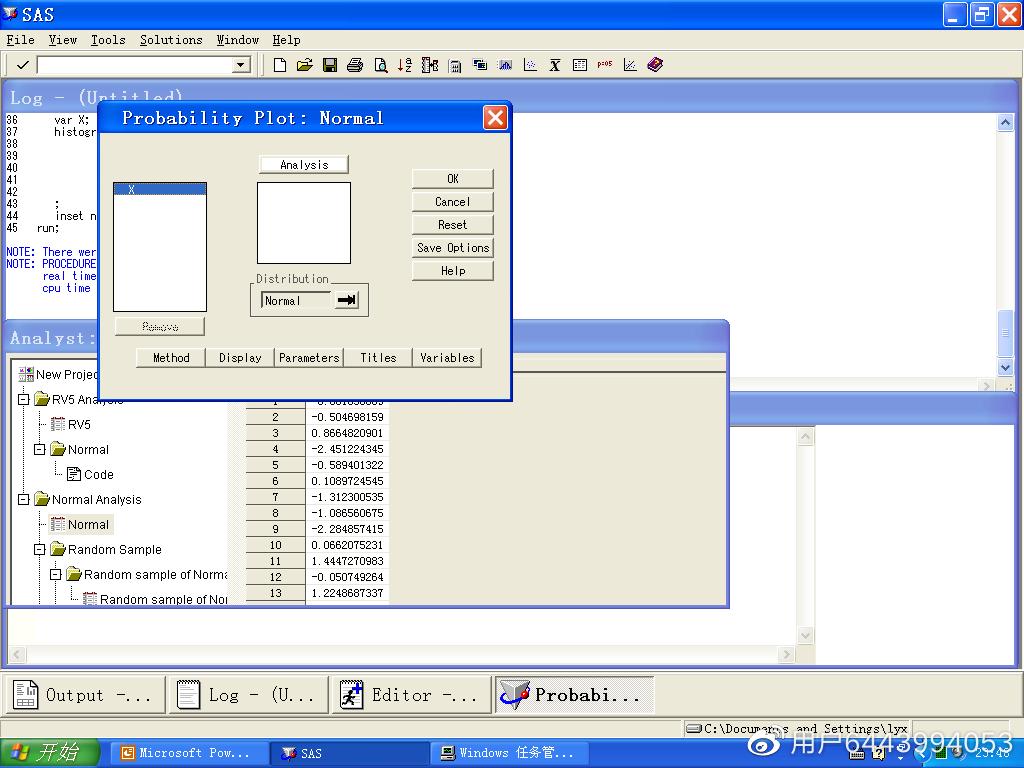1024x768 pixels.
Task: Click the Variables button
Action: 447,358
